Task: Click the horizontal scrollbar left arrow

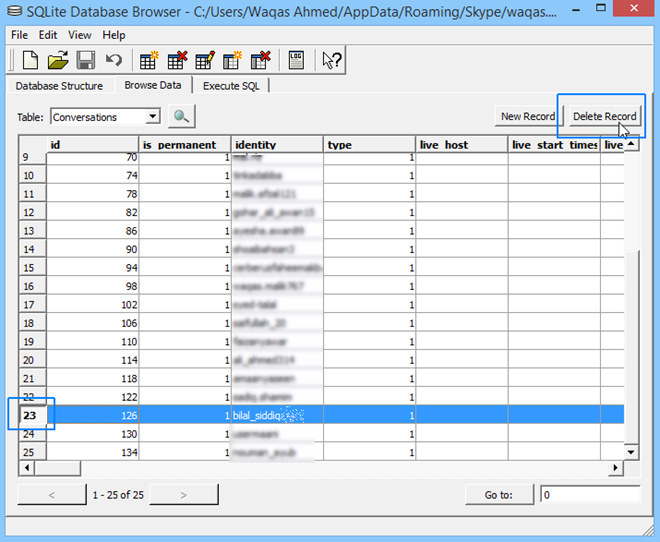Action: [x=27, y=468]
